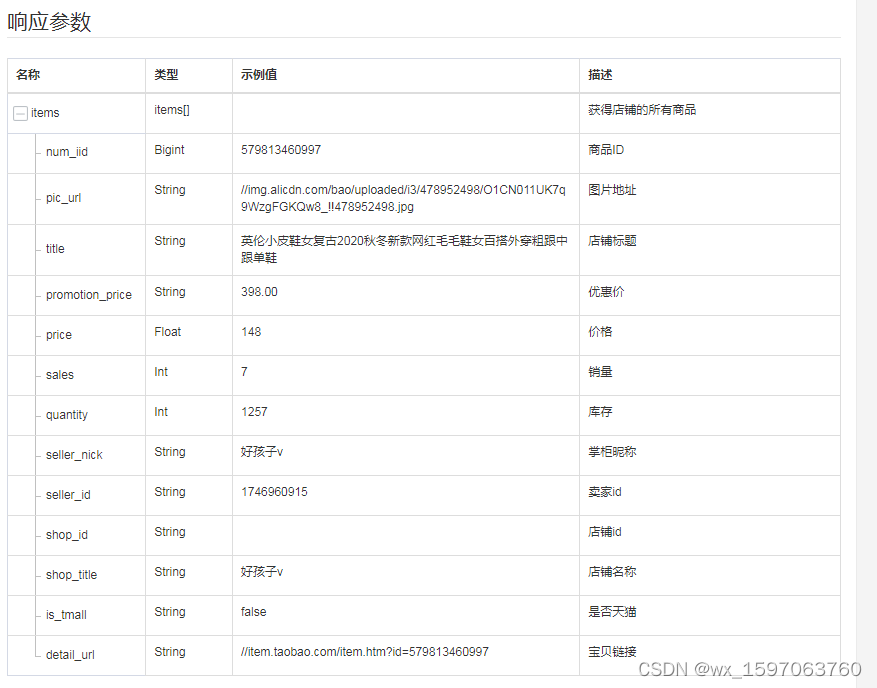Image resolution: width=877 pixels, height=688 pixels.
Task: Click the description 获得店铺的所有商品
Action: click(x=642, y=110)
